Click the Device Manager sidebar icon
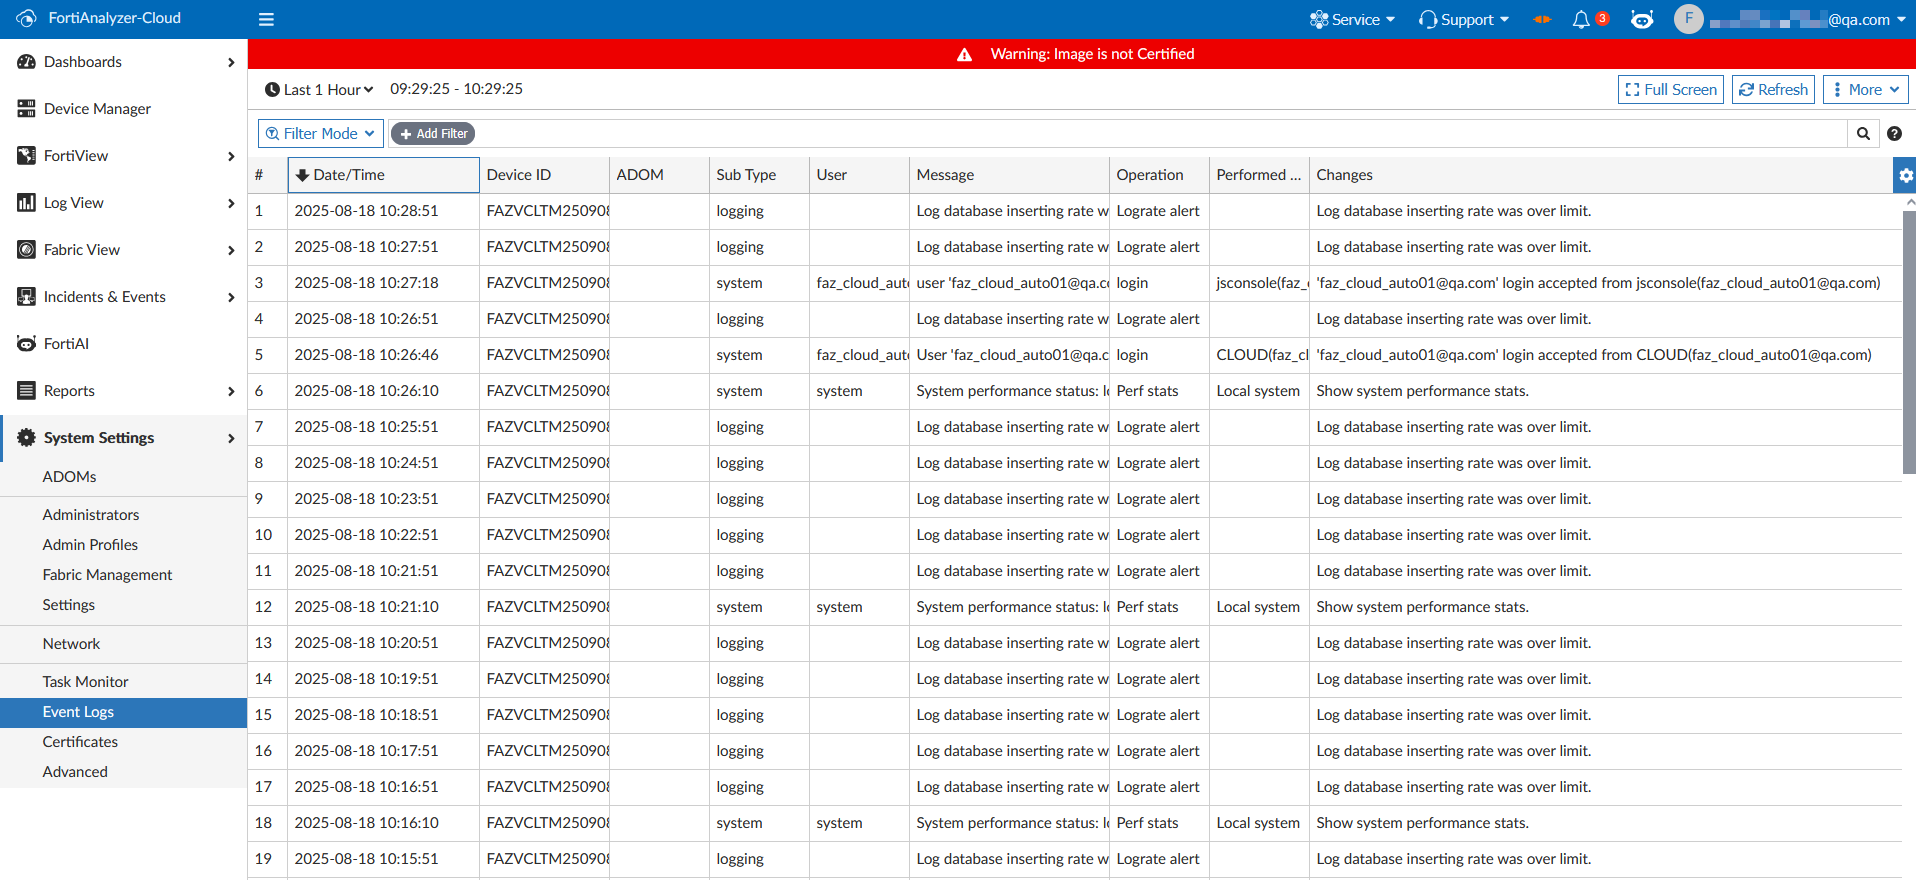Image resolution: width=1916 pixels, height=880 pixels. (27, 109)
